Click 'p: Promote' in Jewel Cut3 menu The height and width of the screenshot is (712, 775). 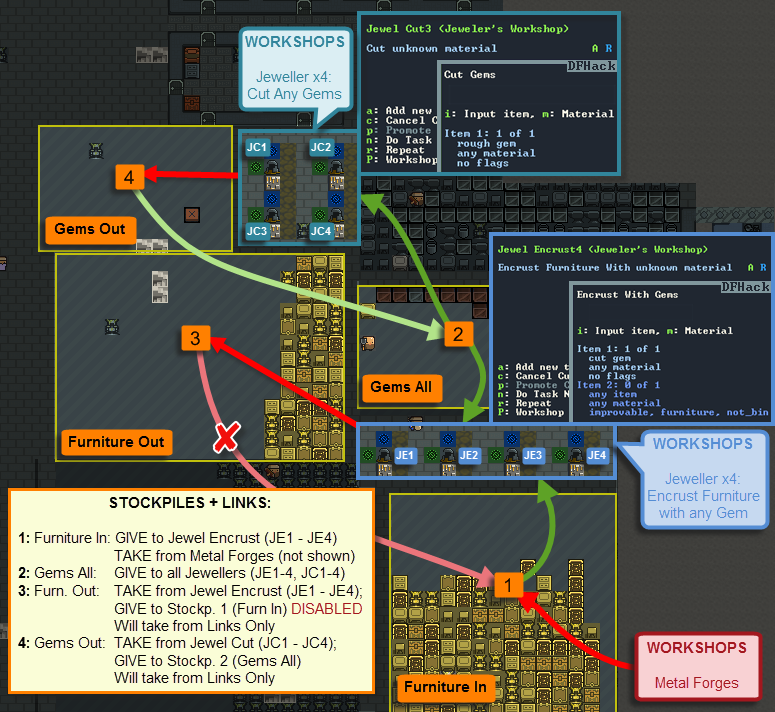click(x=399, y=130)
